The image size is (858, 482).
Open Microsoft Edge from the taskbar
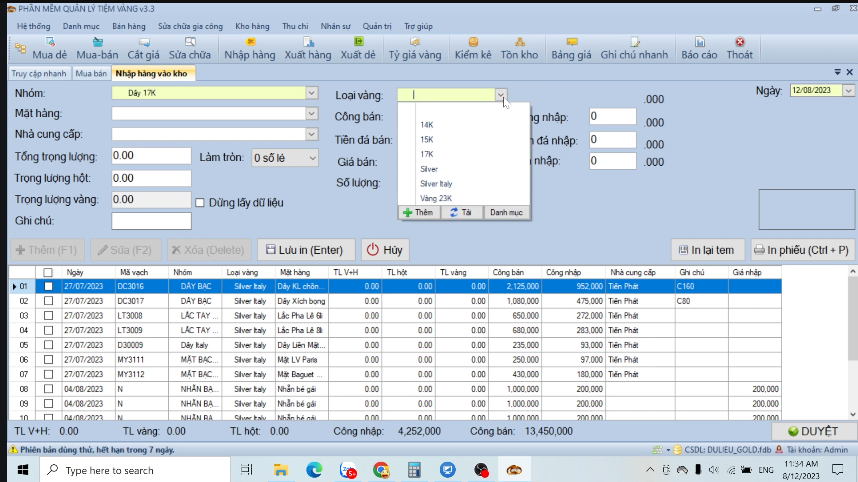(314, 469)
